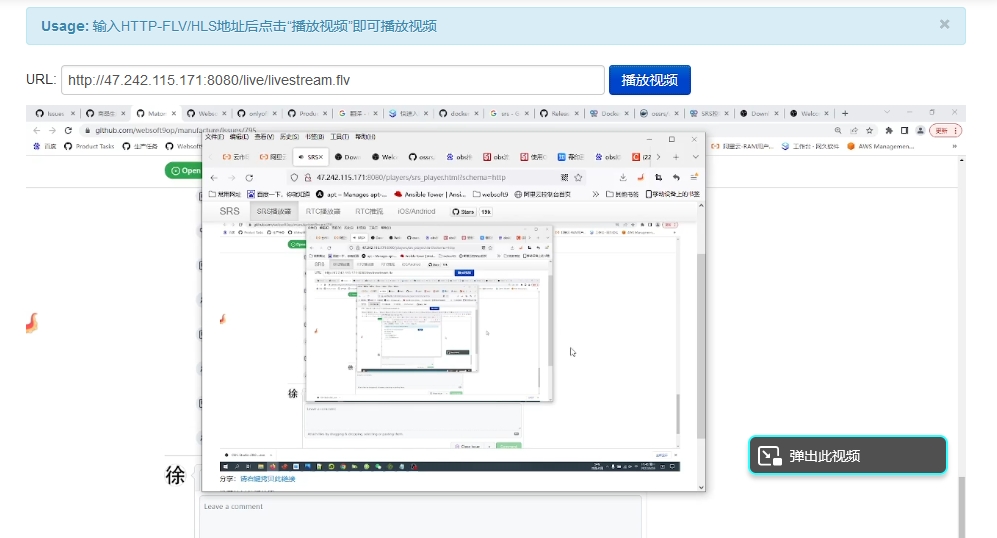Click the bookmark star in address bar

(x=578, y=177)
